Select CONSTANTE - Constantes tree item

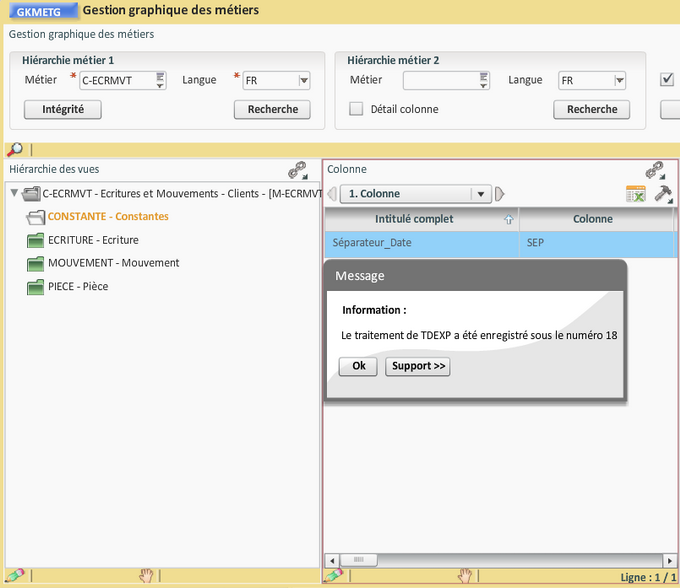(x=108, y=216)
